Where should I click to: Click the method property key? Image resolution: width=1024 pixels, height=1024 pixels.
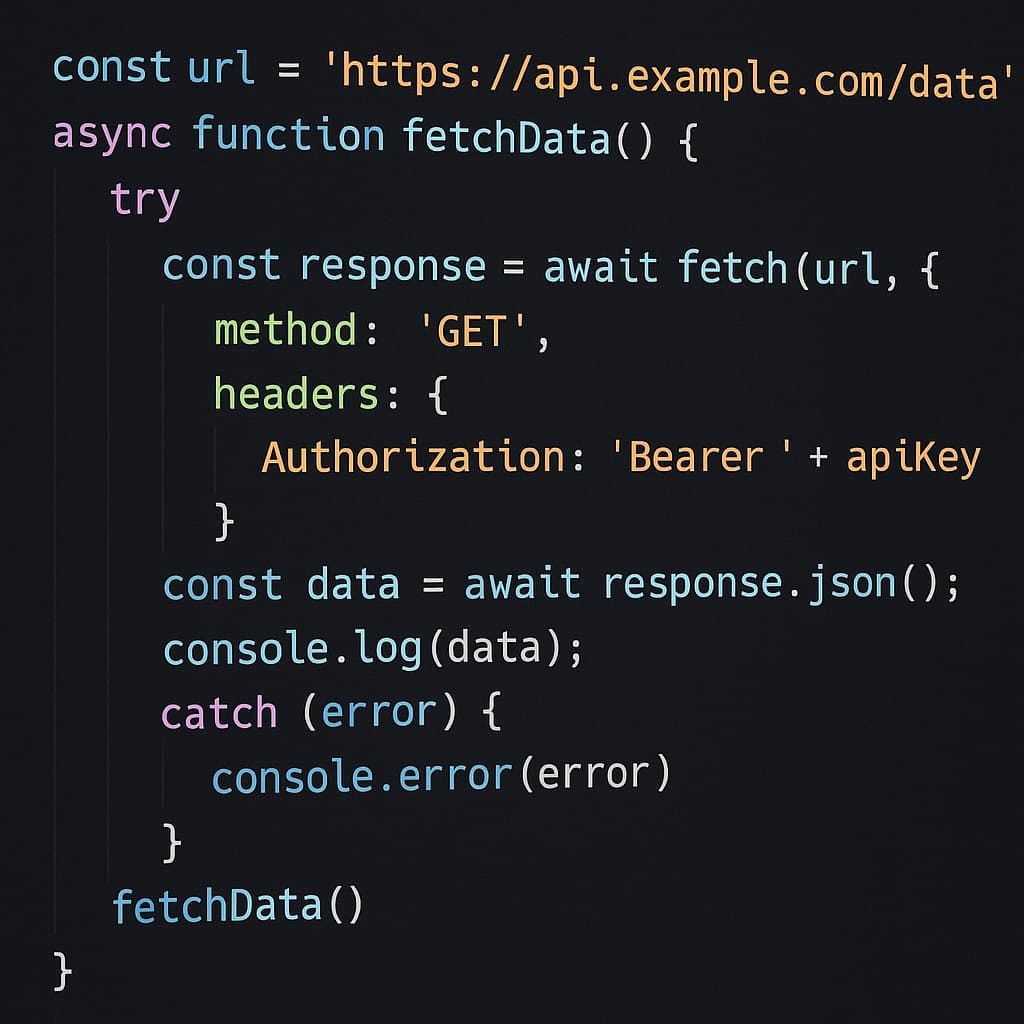pos(285,329)
